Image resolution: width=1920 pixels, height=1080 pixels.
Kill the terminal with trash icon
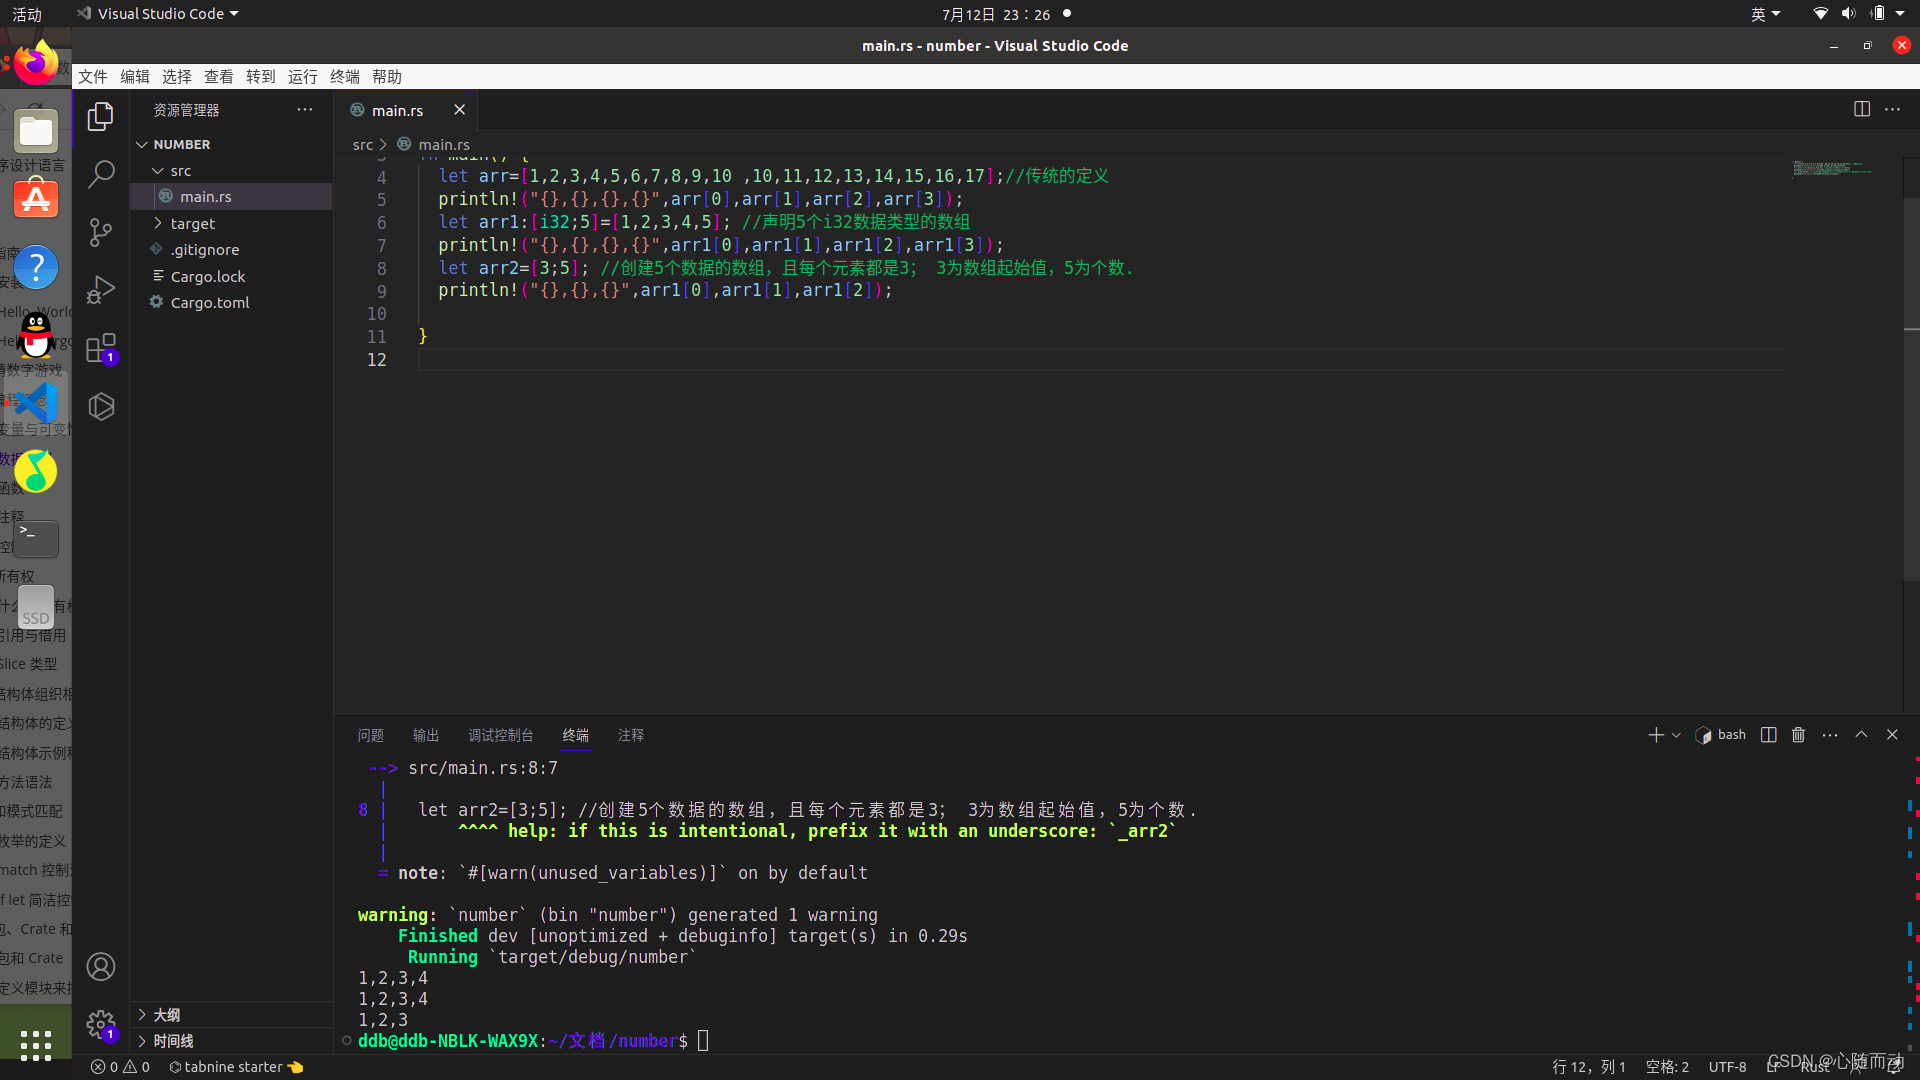coord(1798,735)
